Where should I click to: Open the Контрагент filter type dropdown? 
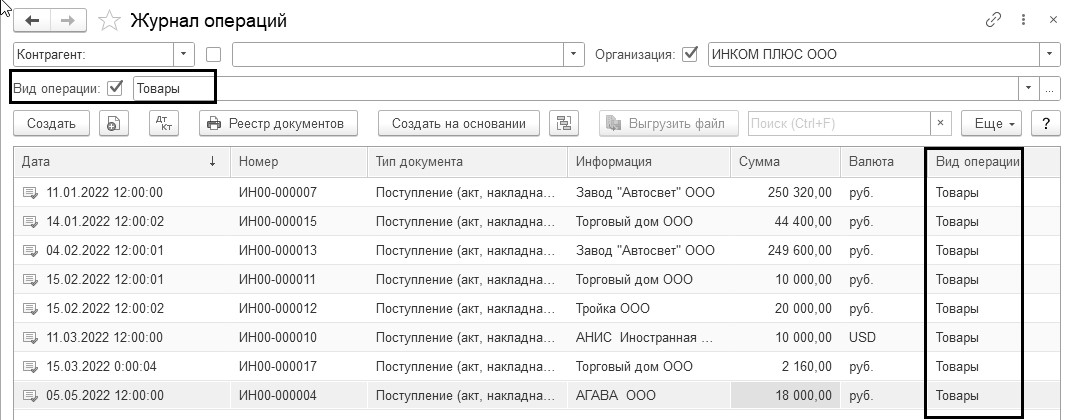click(x=184, y=54)
